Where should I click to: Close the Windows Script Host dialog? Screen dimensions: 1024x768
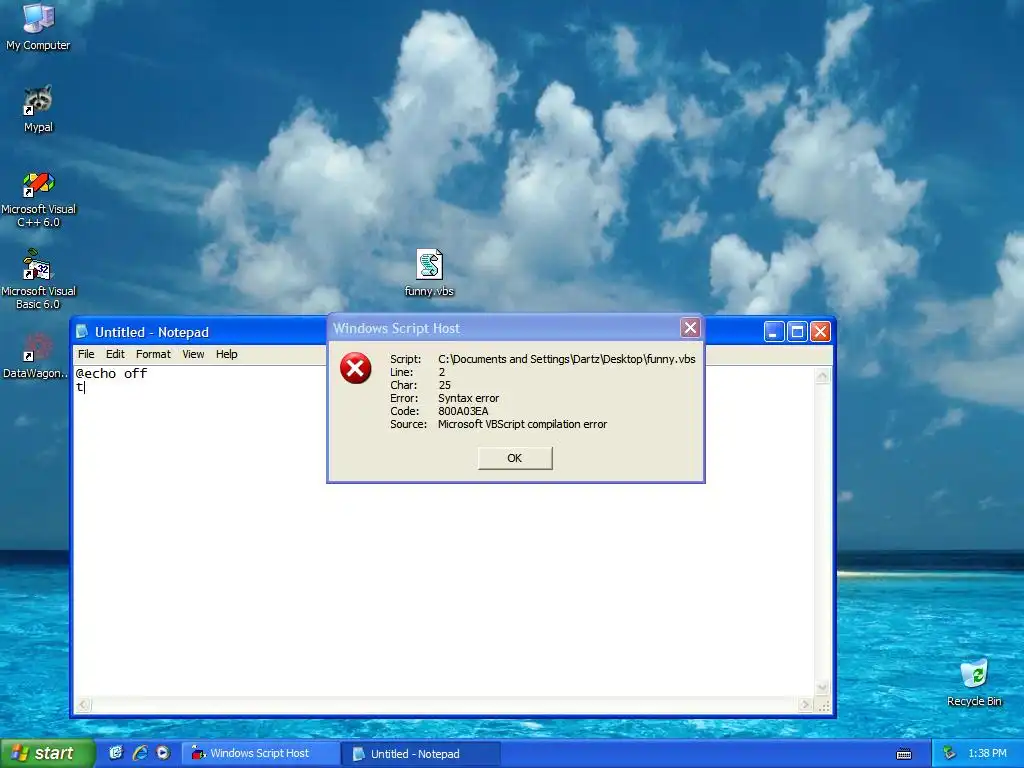(690, 328)
